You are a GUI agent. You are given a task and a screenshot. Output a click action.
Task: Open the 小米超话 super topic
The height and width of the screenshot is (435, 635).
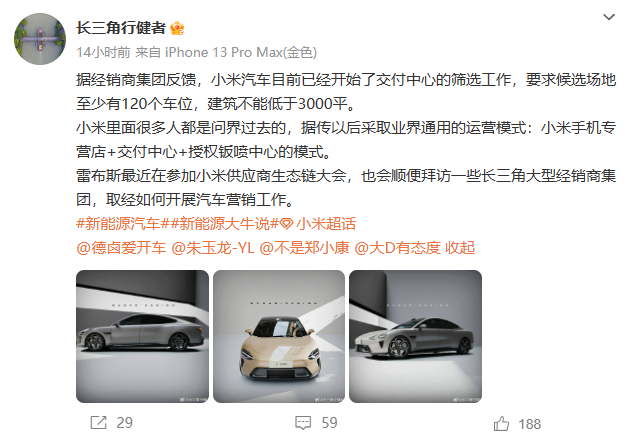pos(326,224)
